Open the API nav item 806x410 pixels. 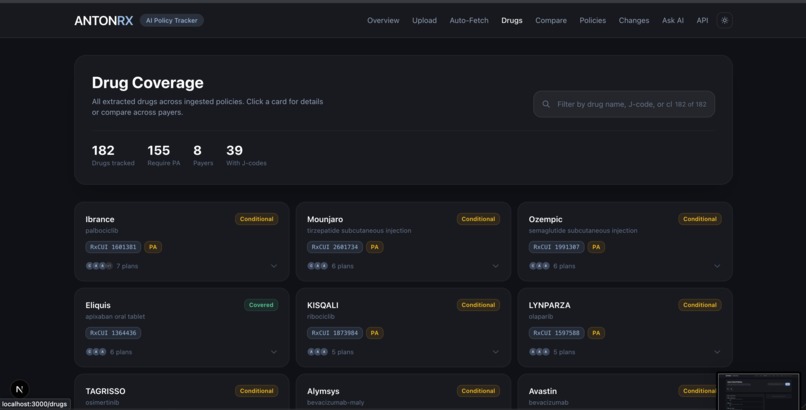[702, 21]
